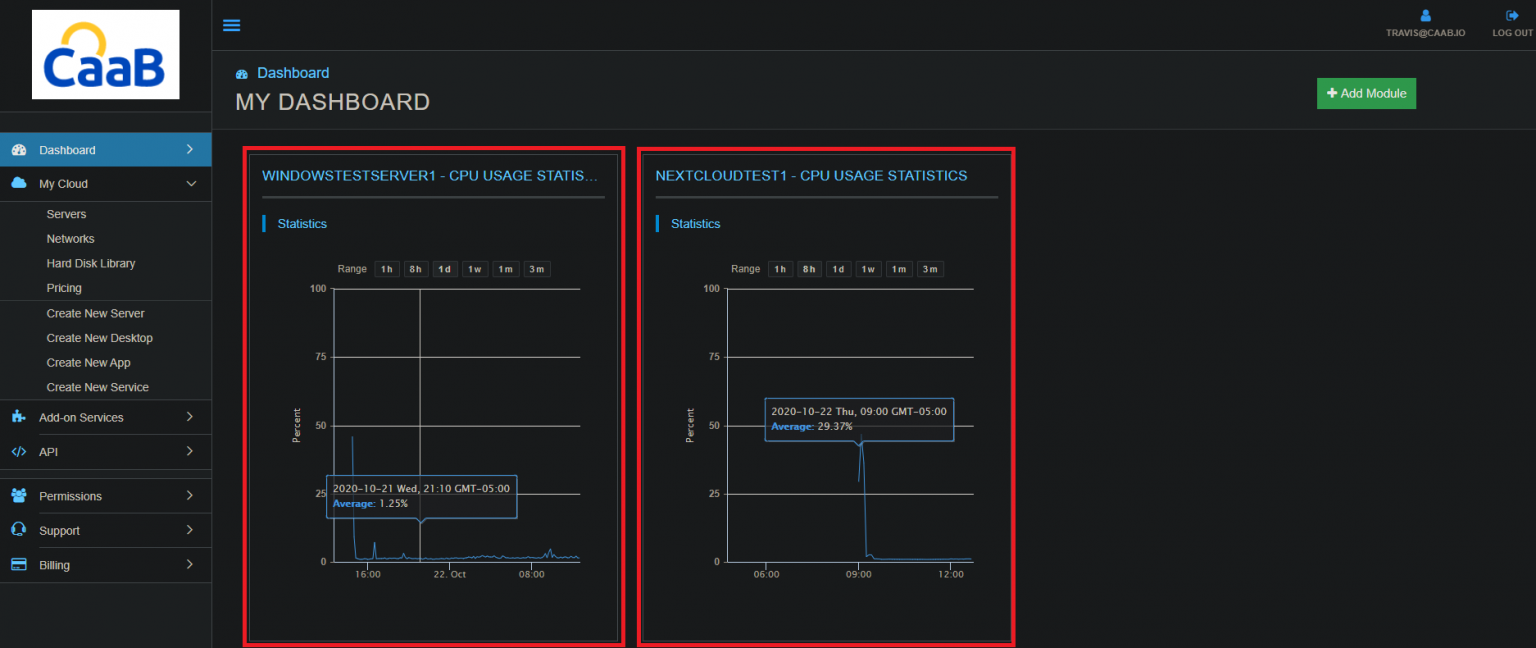Open Hard Disk Library
This screenshot has height=648, width=1536.
91,263
